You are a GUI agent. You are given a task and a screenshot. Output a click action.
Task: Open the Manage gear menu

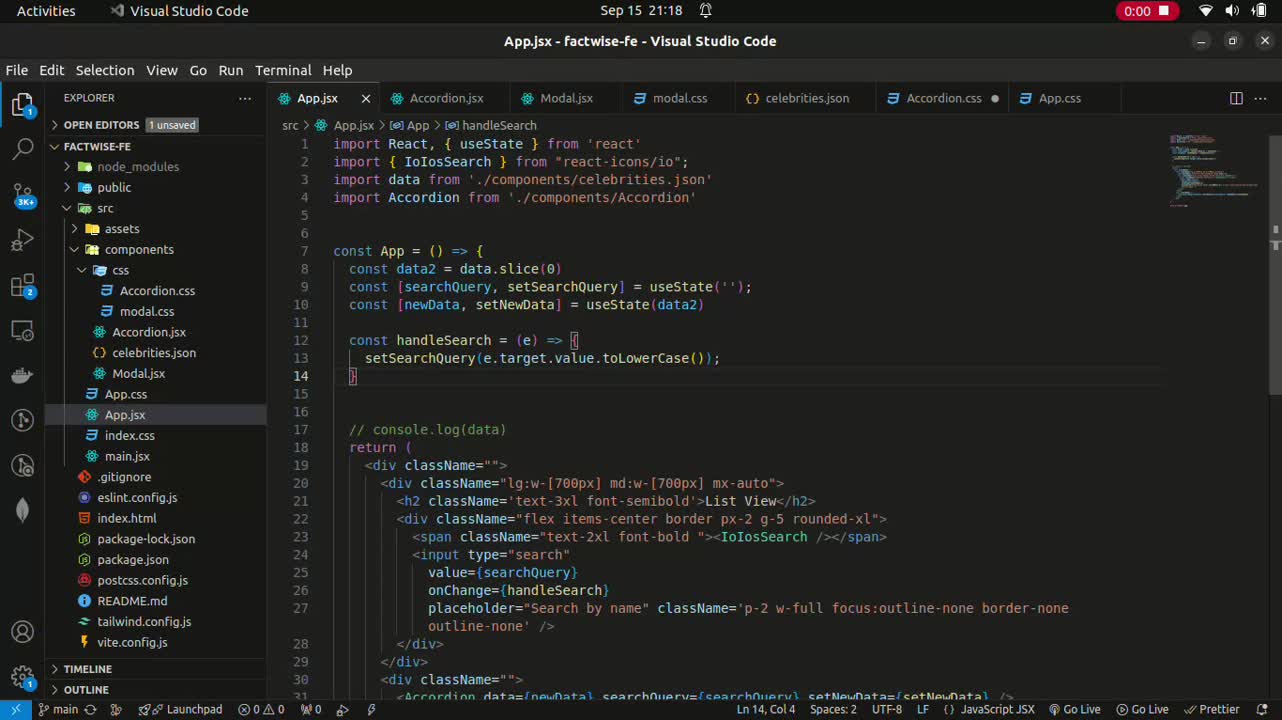[22, 677]
